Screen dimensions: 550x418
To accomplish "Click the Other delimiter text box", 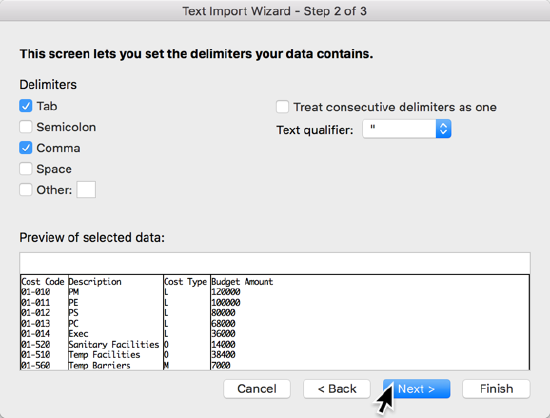I will [x=86, y=190].
